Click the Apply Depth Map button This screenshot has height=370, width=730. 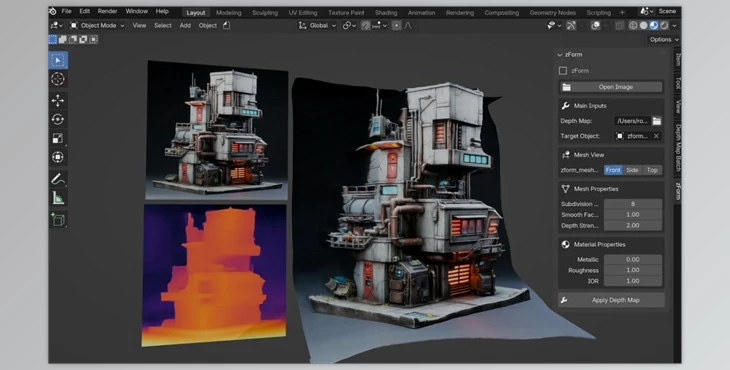coord(611,300)
